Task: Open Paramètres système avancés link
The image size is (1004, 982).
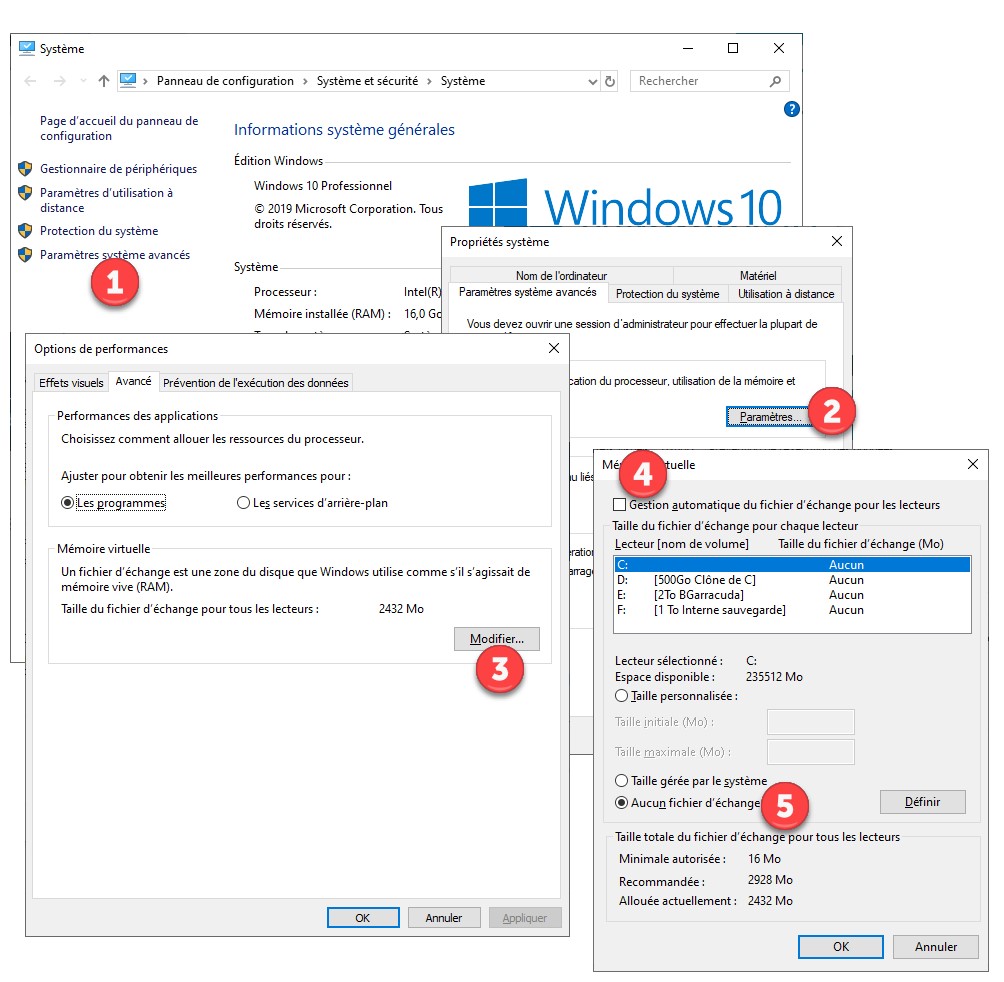Action: pos(115,255)
